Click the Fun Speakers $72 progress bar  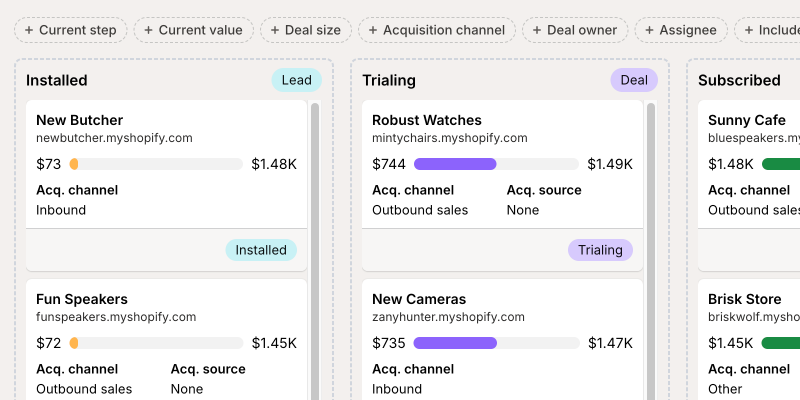click(x=156, y=343)
